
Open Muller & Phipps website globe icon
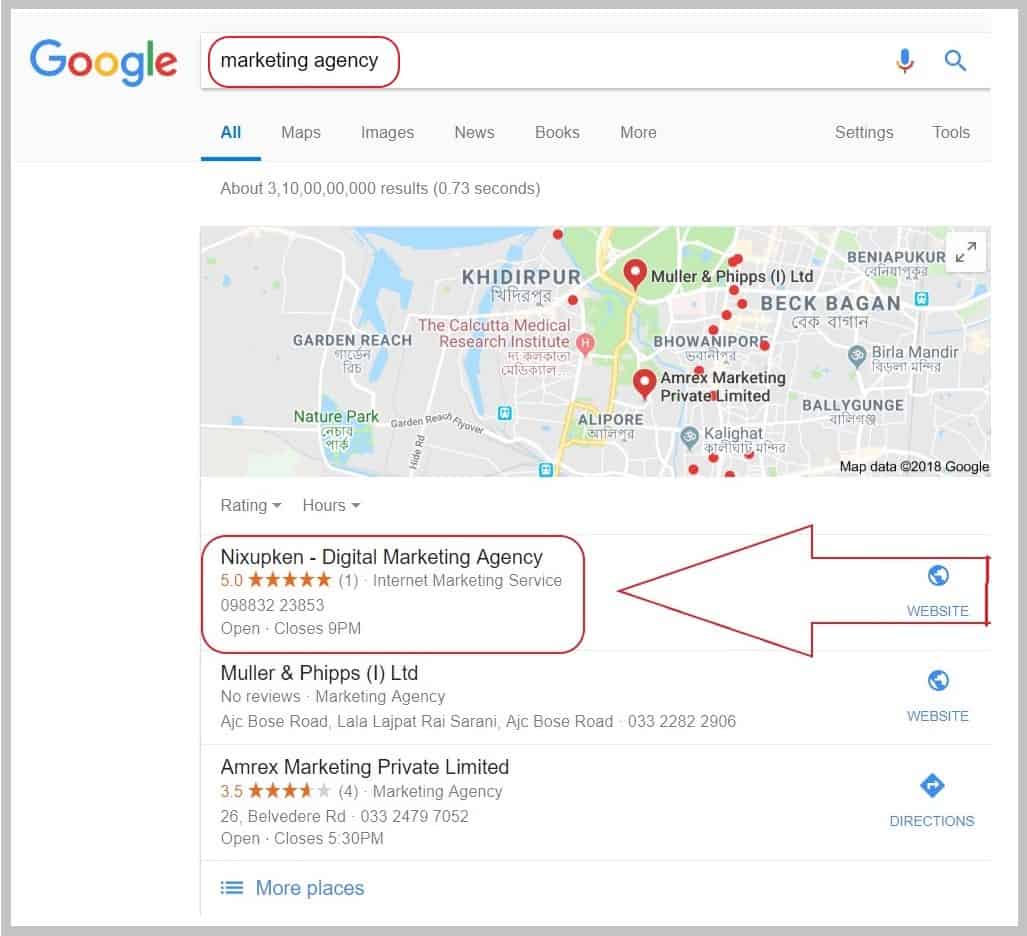[x=938, y=681]
